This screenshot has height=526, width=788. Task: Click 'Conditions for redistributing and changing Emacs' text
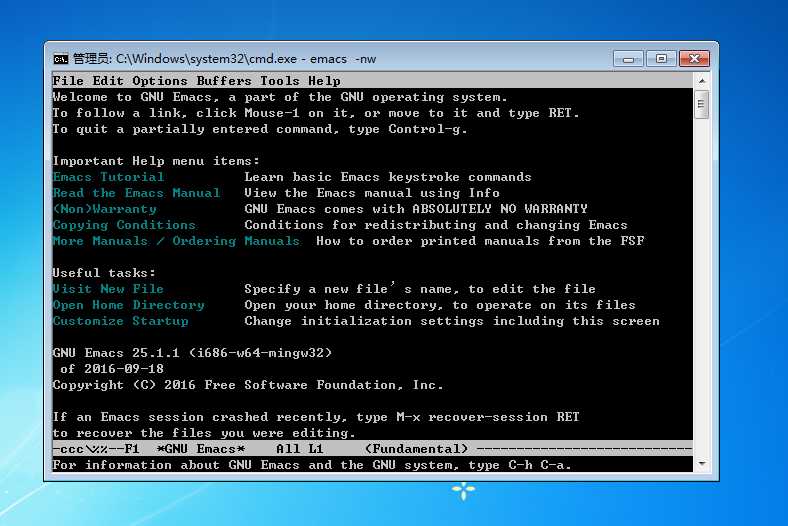(x=436, y=225)
